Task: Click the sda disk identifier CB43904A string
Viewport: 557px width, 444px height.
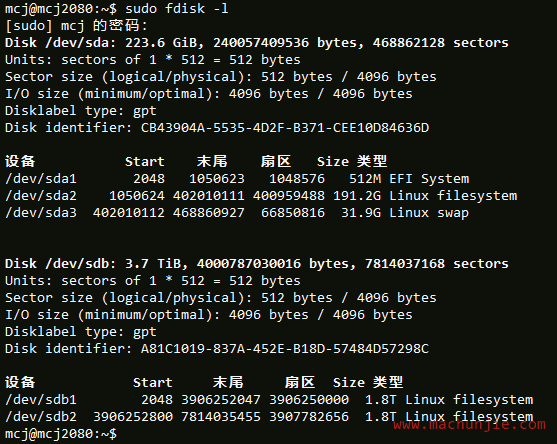Action: click(285, 128)
